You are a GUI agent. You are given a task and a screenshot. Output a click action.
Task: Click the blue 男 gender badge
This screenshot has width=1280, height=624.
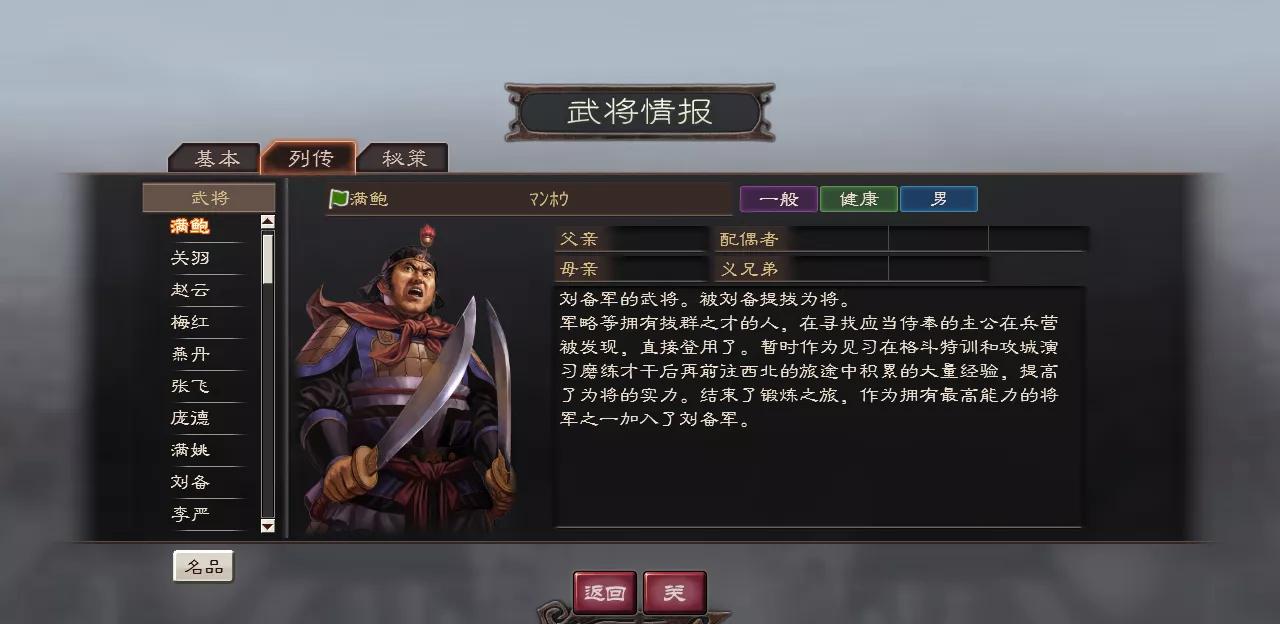click(939, 199)
